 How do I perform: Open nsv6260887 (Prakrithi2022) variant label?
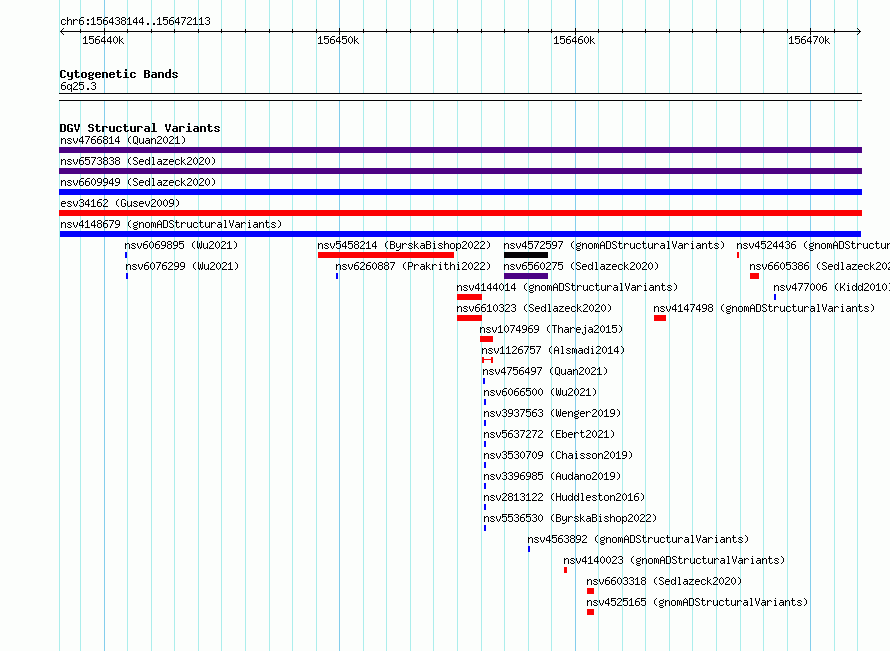[413, 266]
